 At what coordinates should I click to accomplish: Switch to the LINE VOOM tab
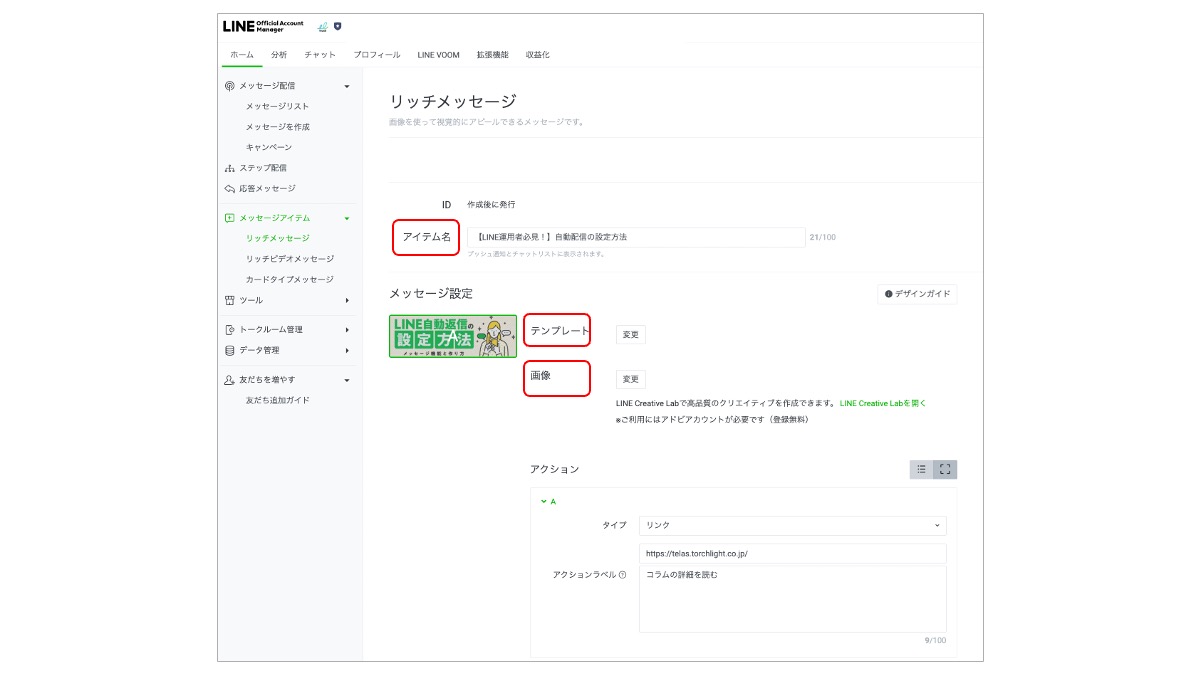point(439,55)
